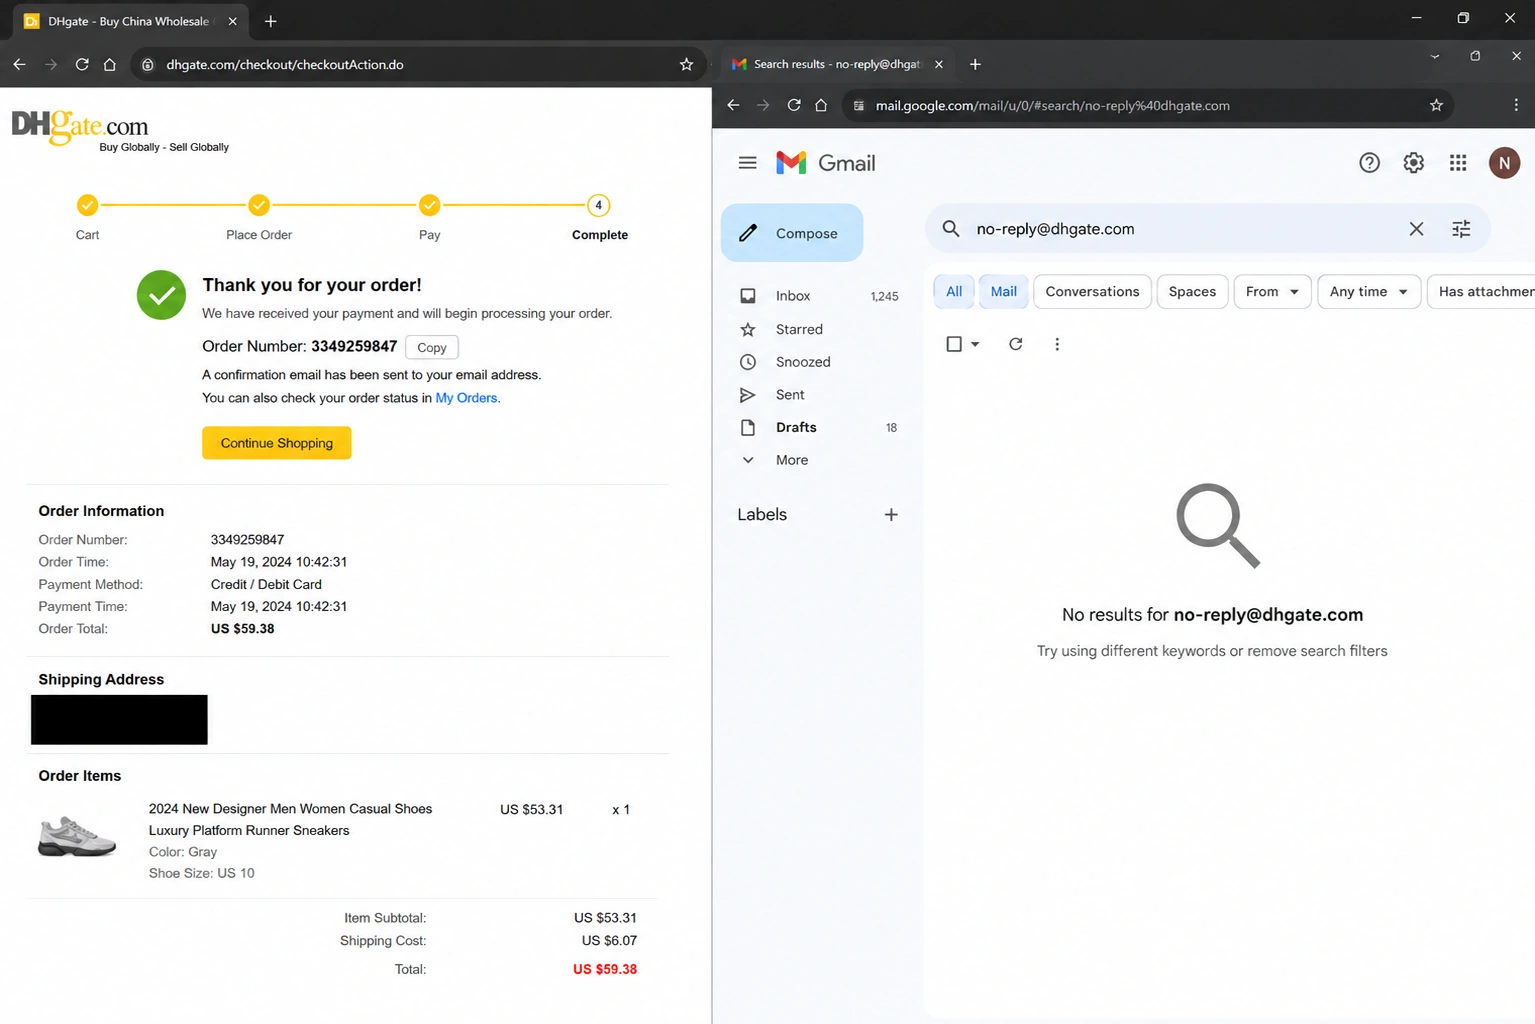This screenshot has width=1535, height=1024.
Task: Click the sneaker product title
Action: pyautogui.click(x=290, y=820)
